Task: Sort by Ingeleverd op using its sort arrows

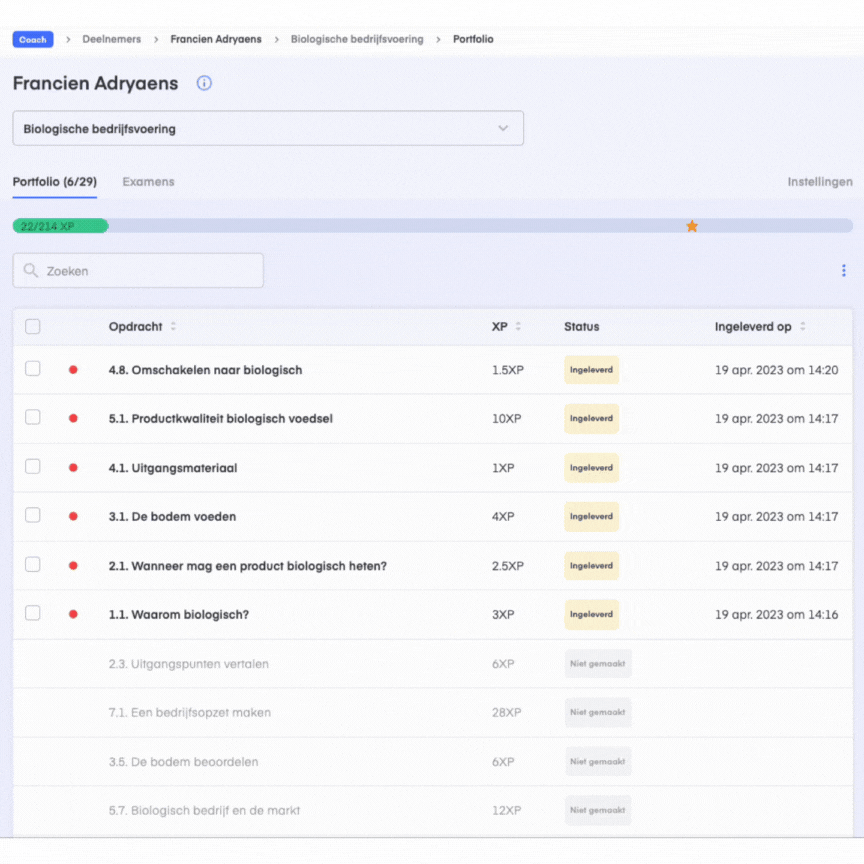Action: click(802, 326)
